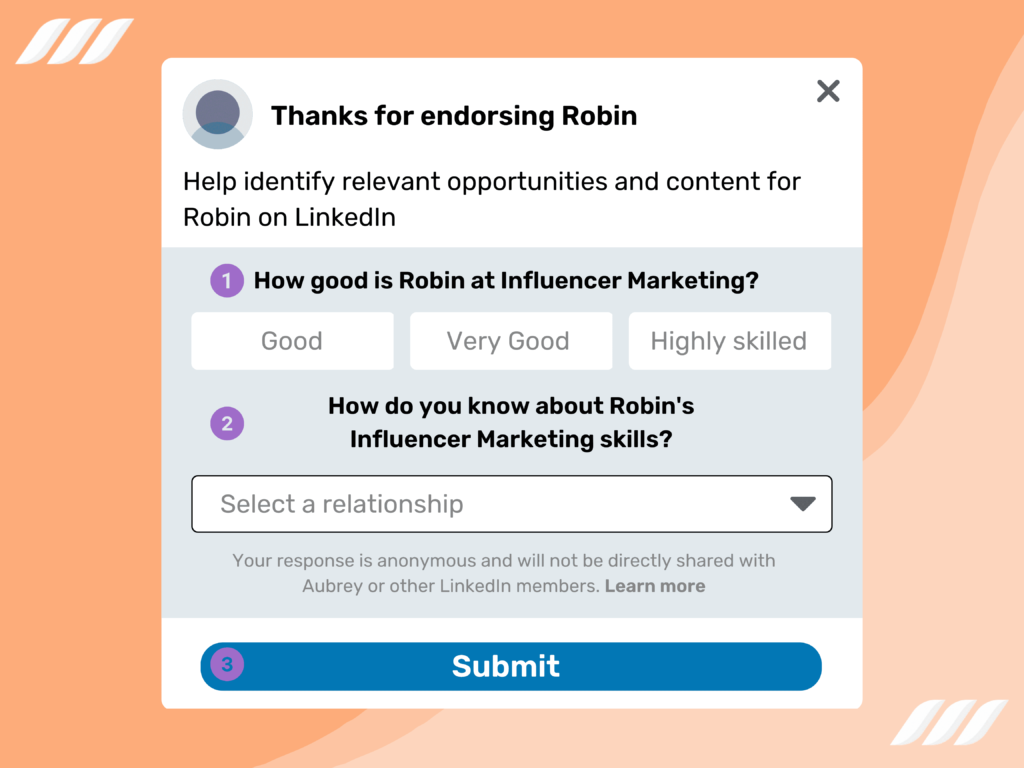The height and width of the screenshot is (768, 1024).
Task: Expand the relationship options list
Action: [511, 504]
